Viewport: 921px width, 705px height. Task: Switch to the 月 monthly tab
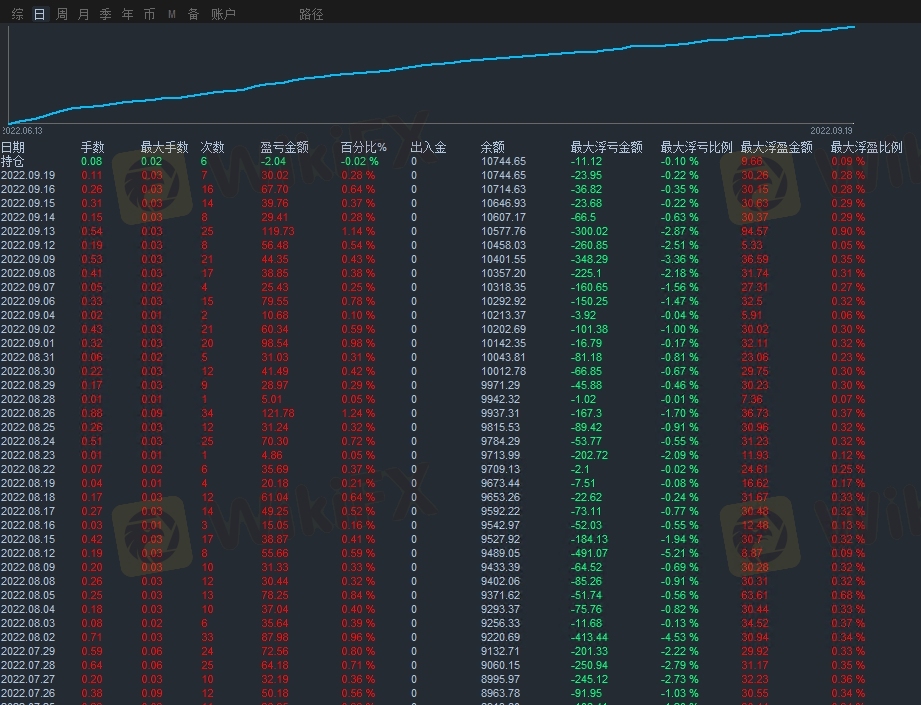click(83, 14)
